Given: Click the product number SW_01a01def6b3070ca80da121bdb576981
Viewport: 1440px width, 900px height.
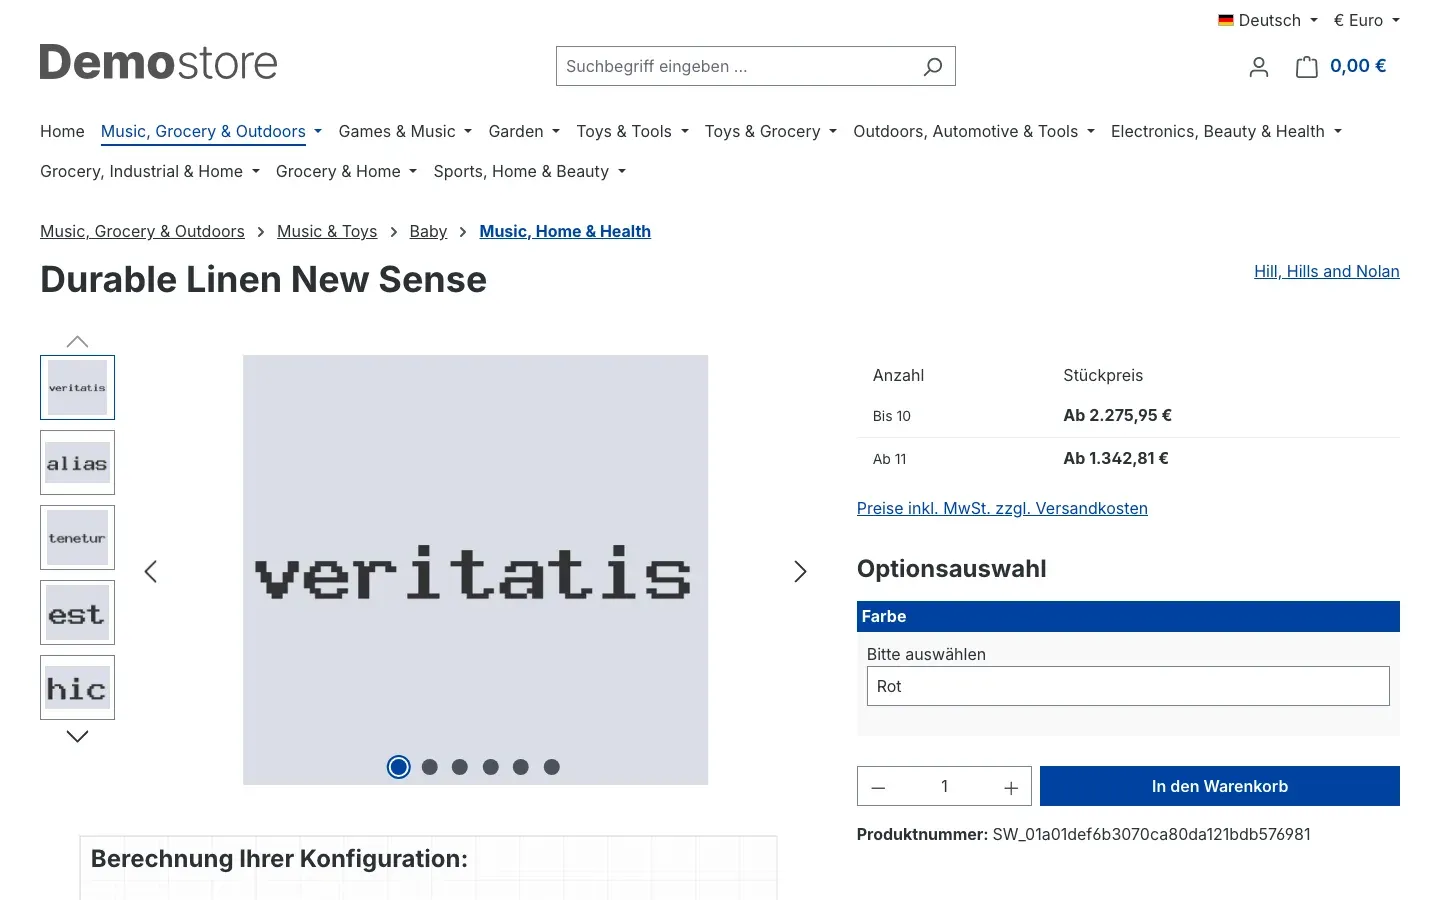Looking at the screenshot, I should point(1151,834).
